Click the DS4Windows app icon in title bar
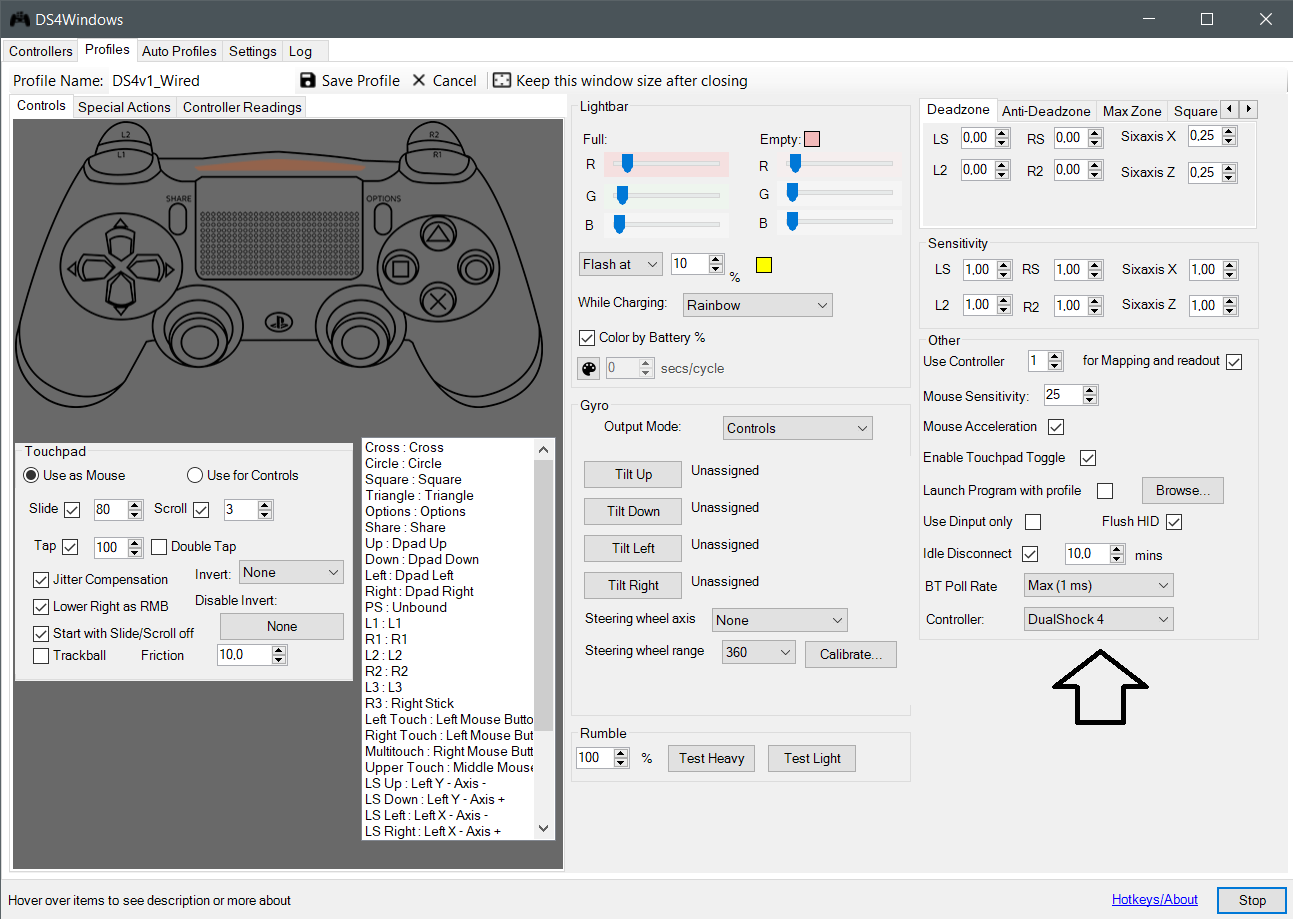 (19, 19)
